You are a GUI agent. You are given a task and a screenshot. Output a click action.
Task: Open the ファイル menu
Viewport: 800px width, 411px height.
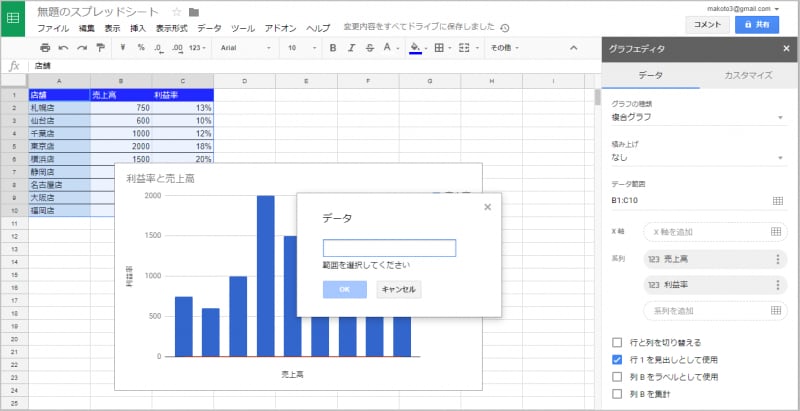tap(53, 29)
